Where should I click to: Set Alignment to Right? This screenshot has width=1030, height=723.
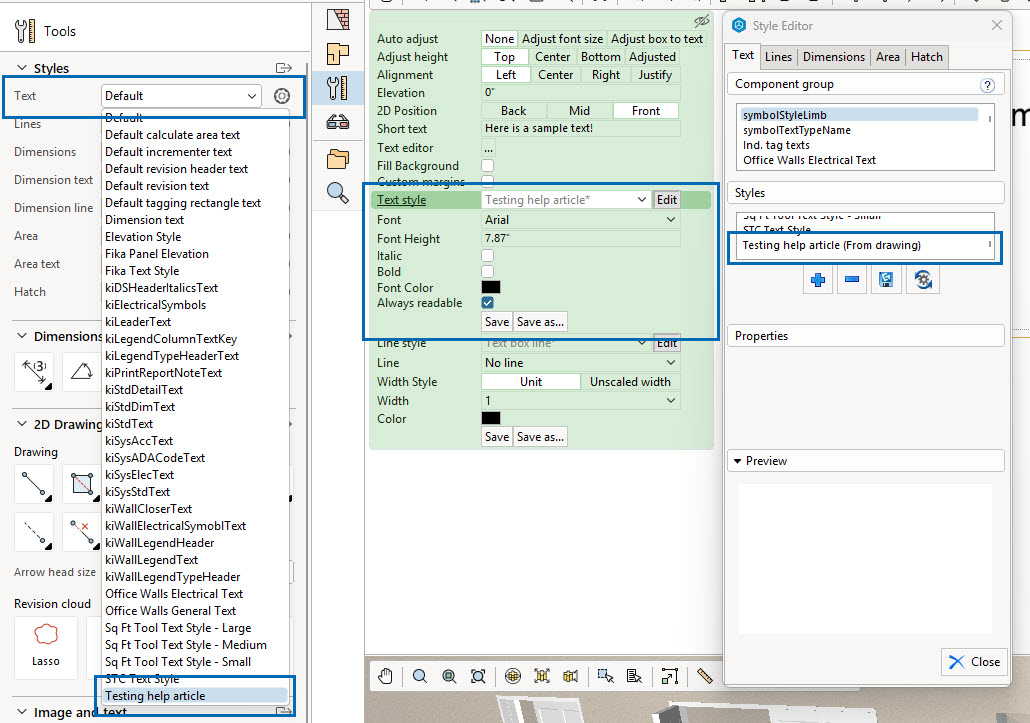tap(606, 75)
